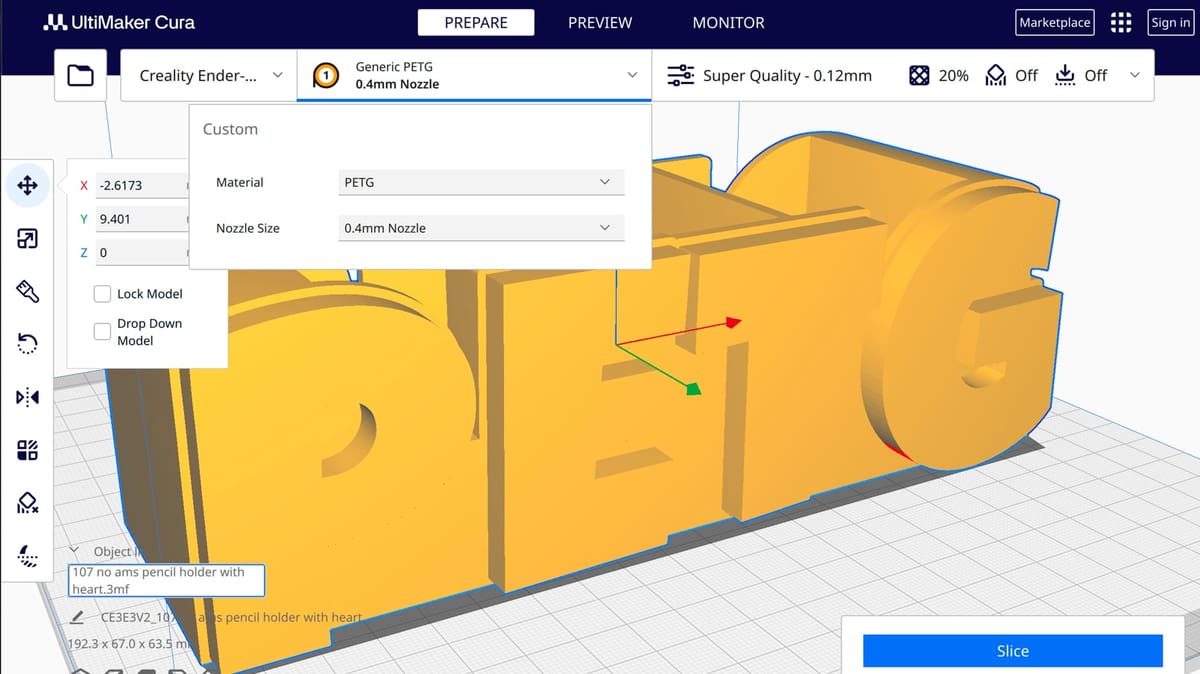Viewport: 1200px width, 674px height.
Task: Select the Support Blocker tool icon
Action: point(27,504)
